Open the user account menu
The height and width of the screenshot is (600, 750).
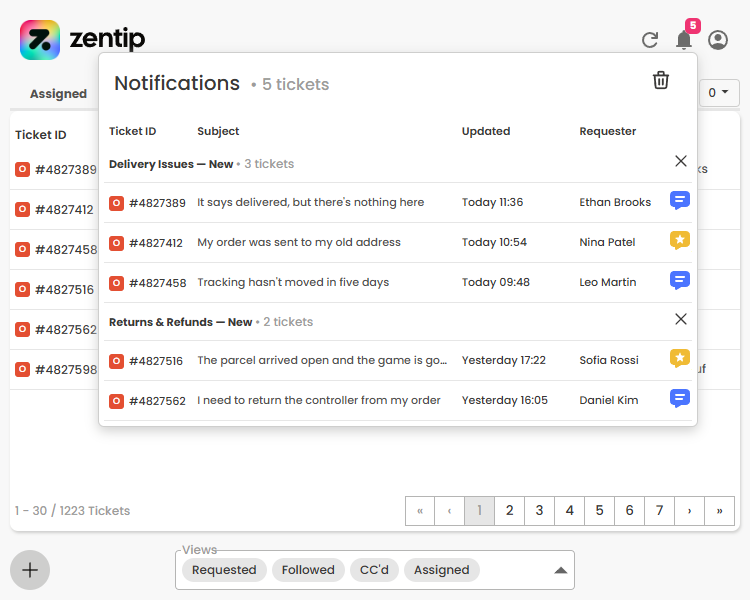click(718, 40)
